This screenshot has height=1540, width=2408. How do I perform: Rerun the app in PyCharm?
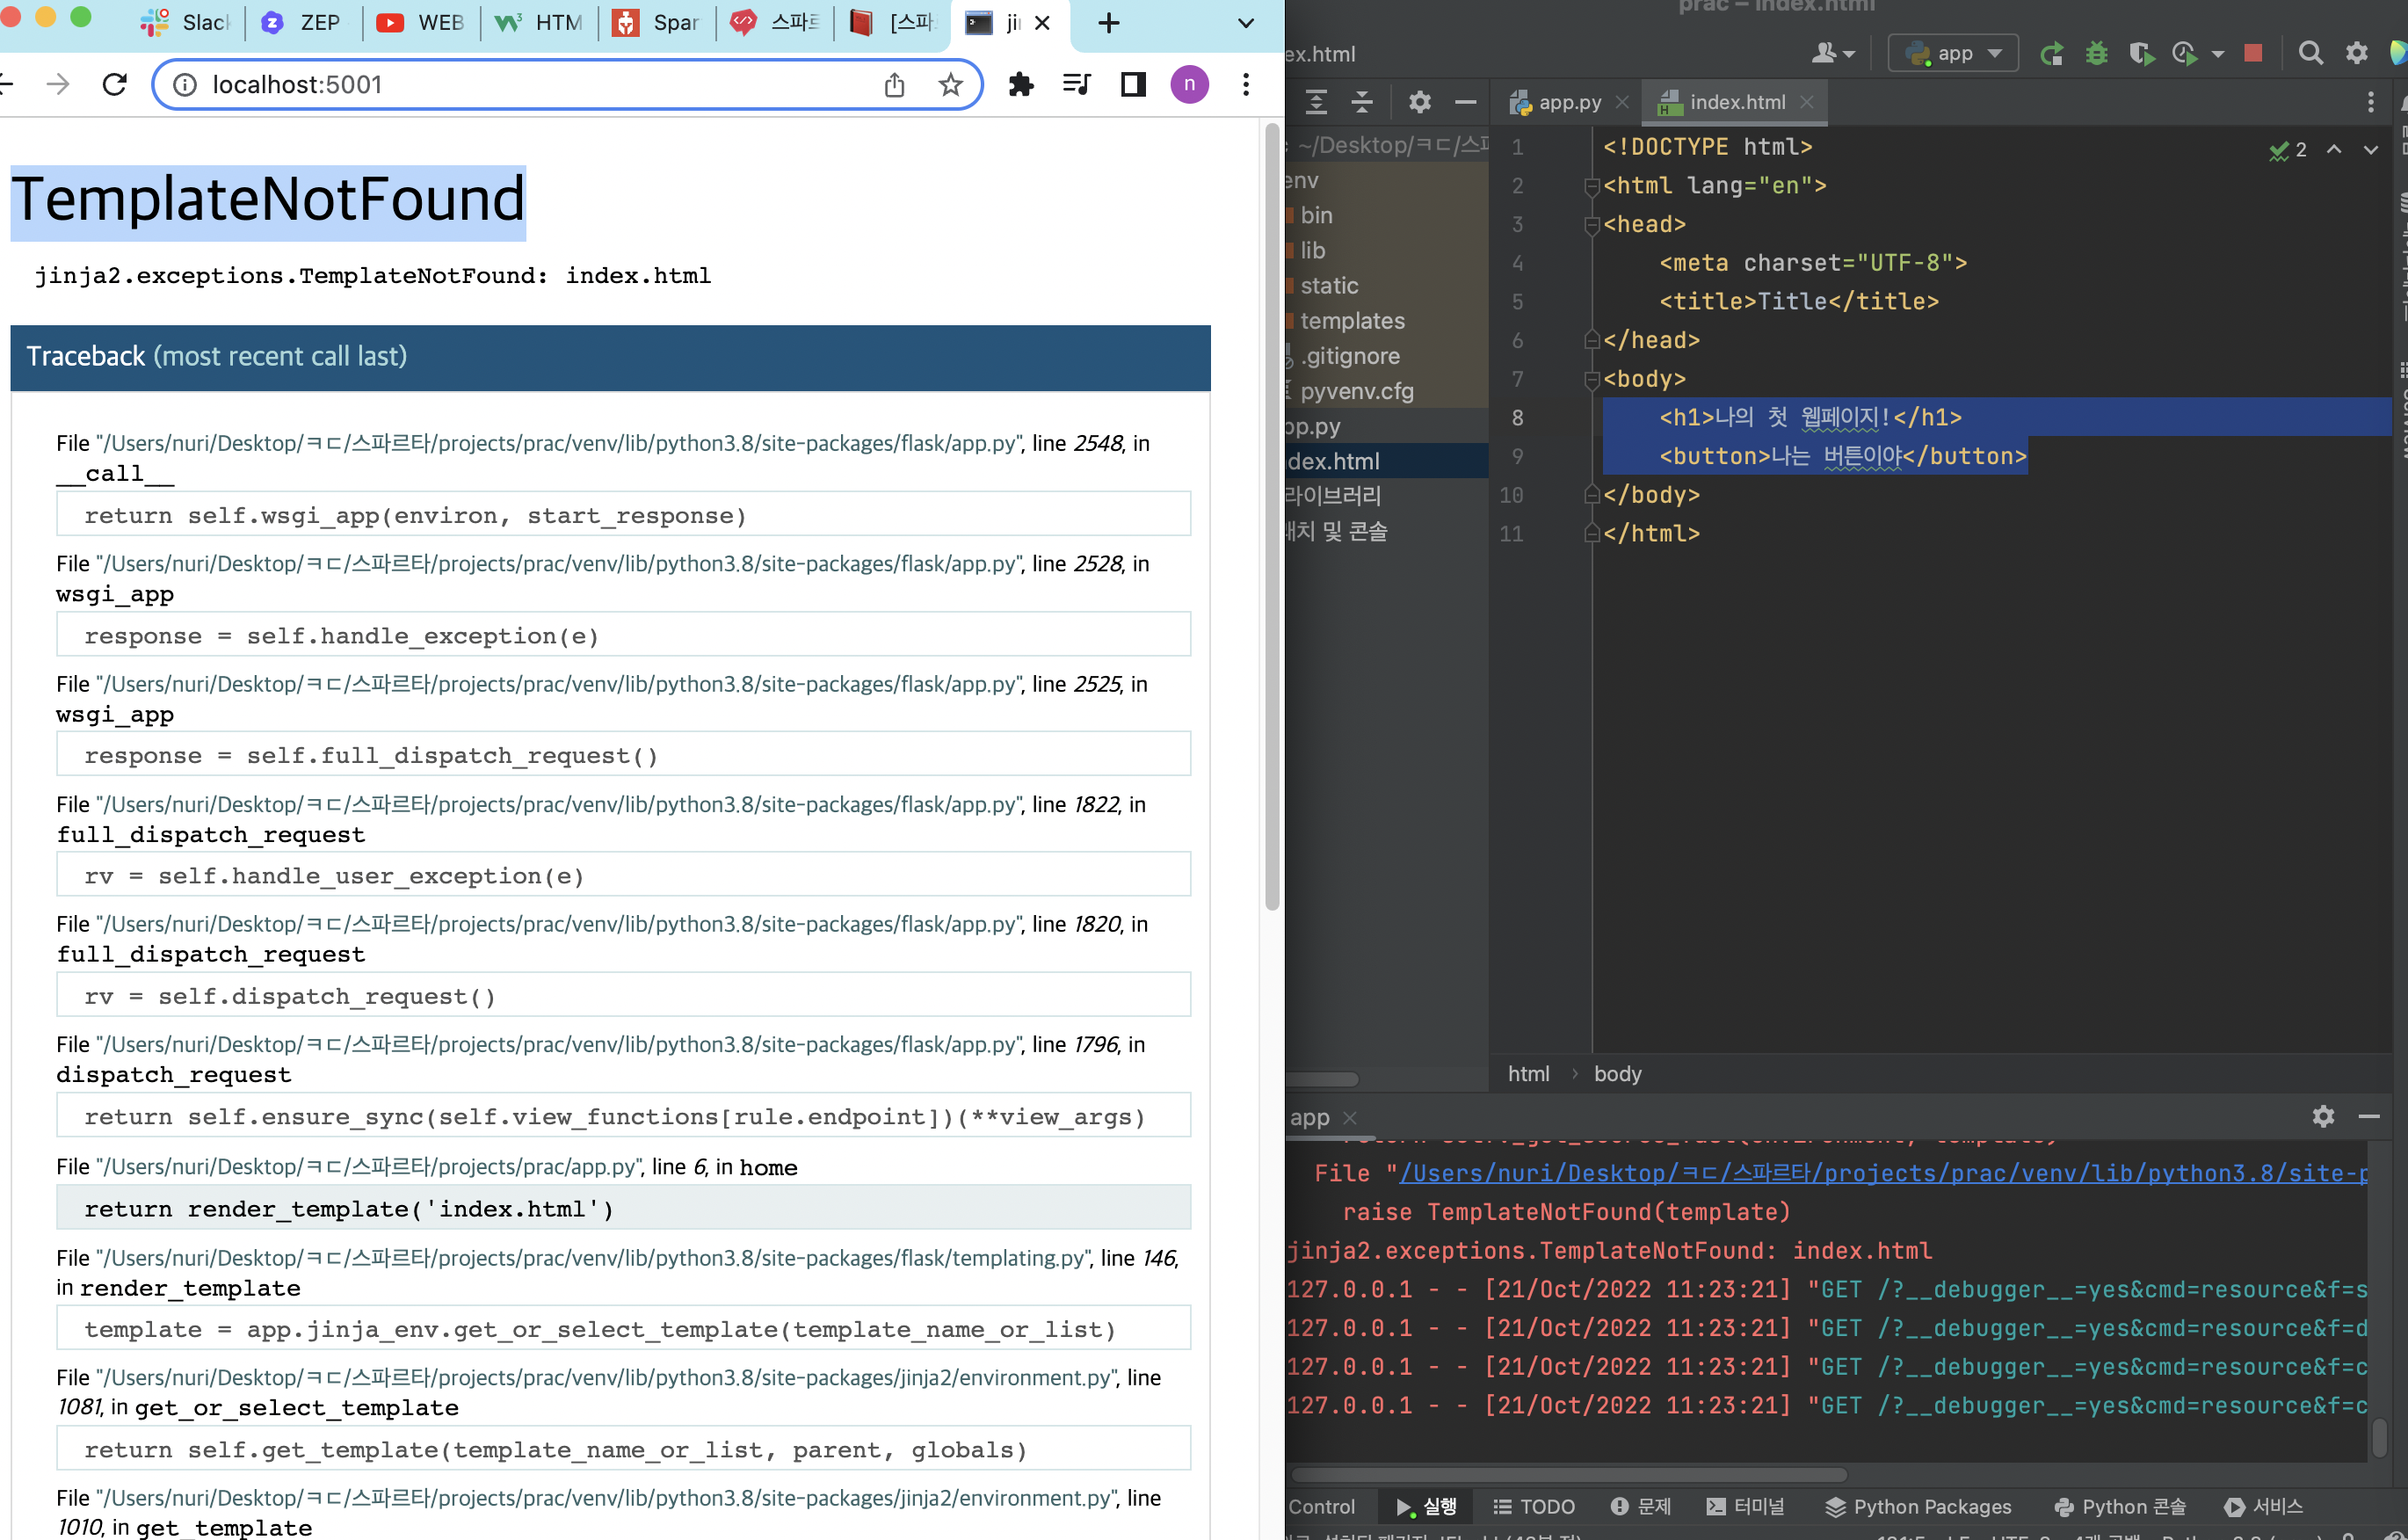[x=2051, y=54]
